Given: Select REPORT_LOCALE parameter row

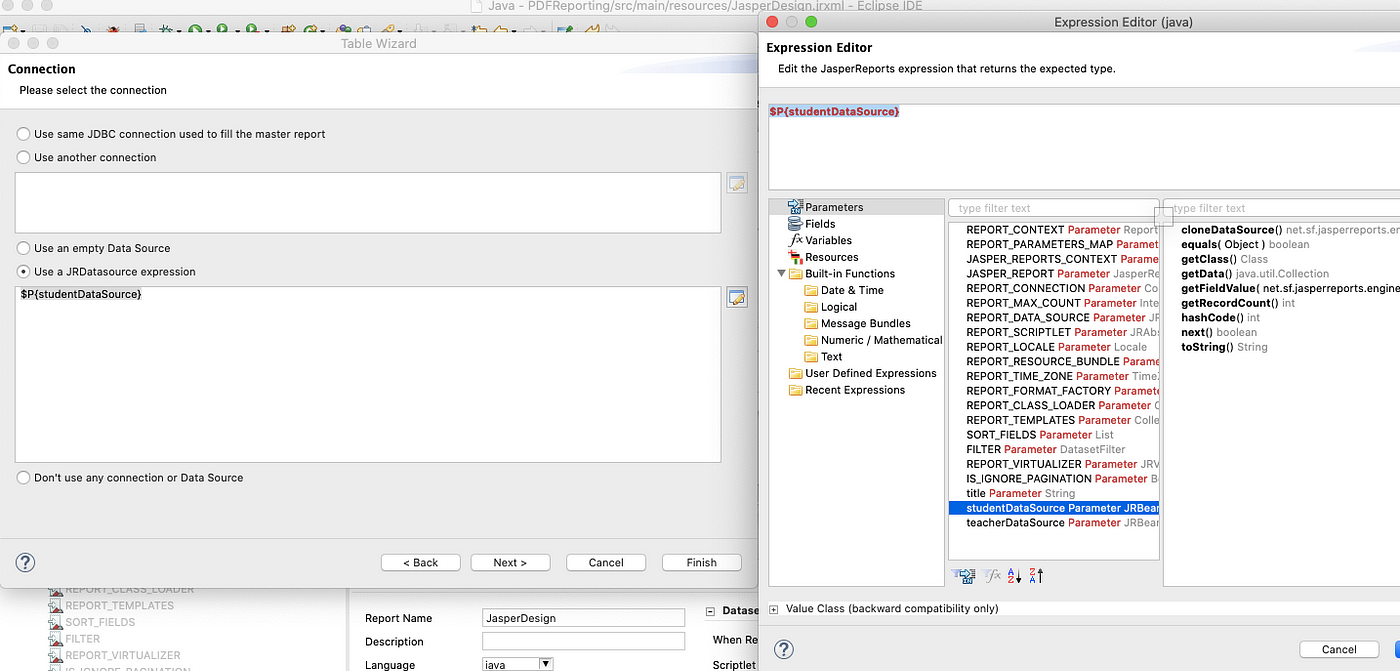Looking at the screenshot, I should (x=1053, y=347).
